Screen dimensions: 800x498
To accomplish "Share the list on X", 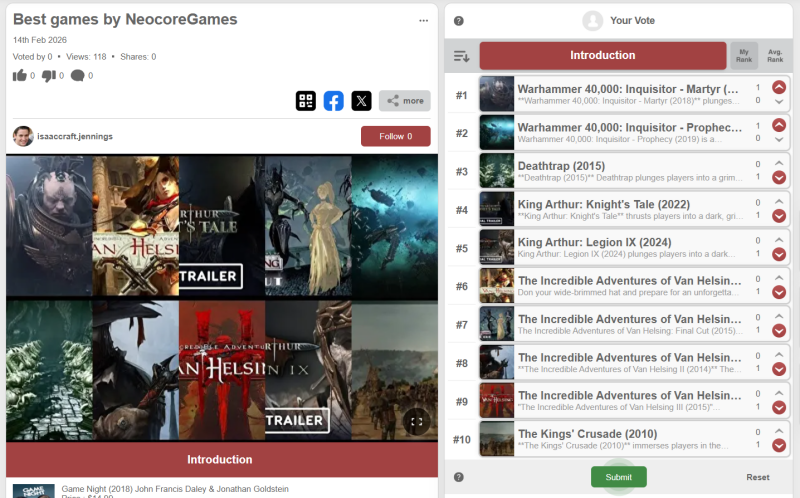I will 362,101.
